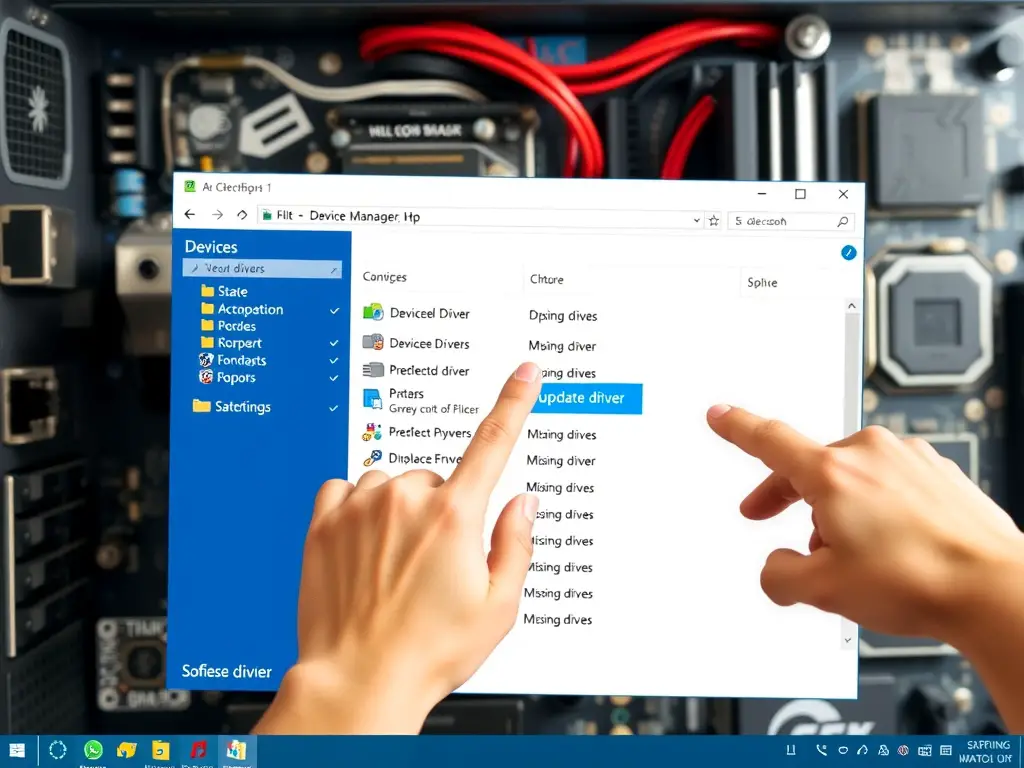Click the Splice column header
Viewport: 1024px width, 768px height.
coord(762,282)
